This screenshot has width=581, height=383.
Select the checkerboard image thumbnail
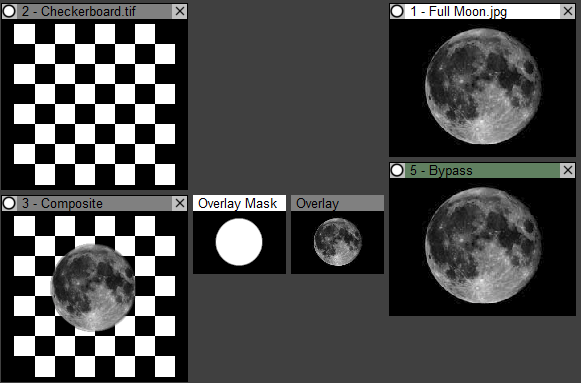pos(94,104)
